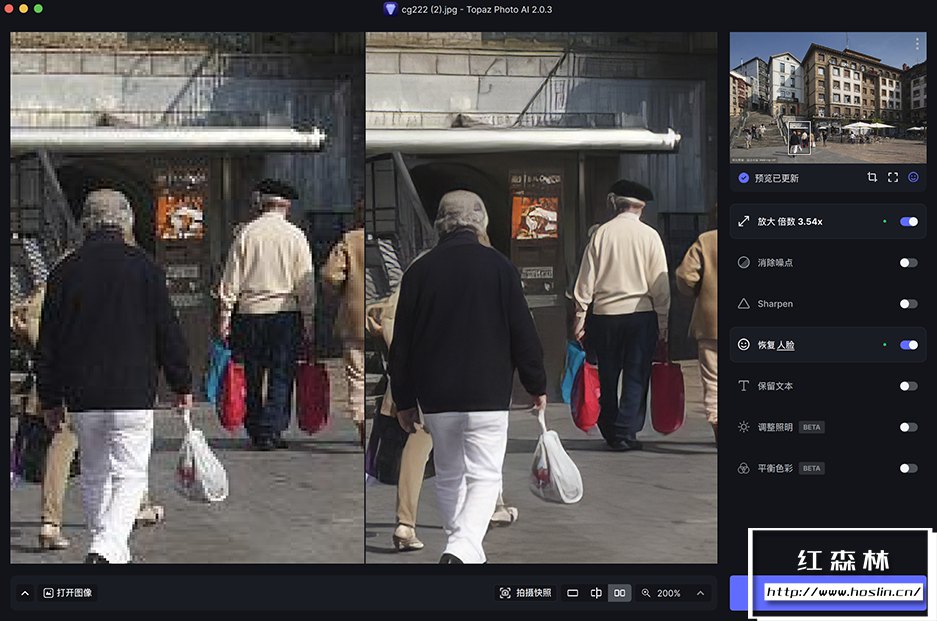Expand the zoom level chevron
The image size is (937, 621).
[700, 593]
